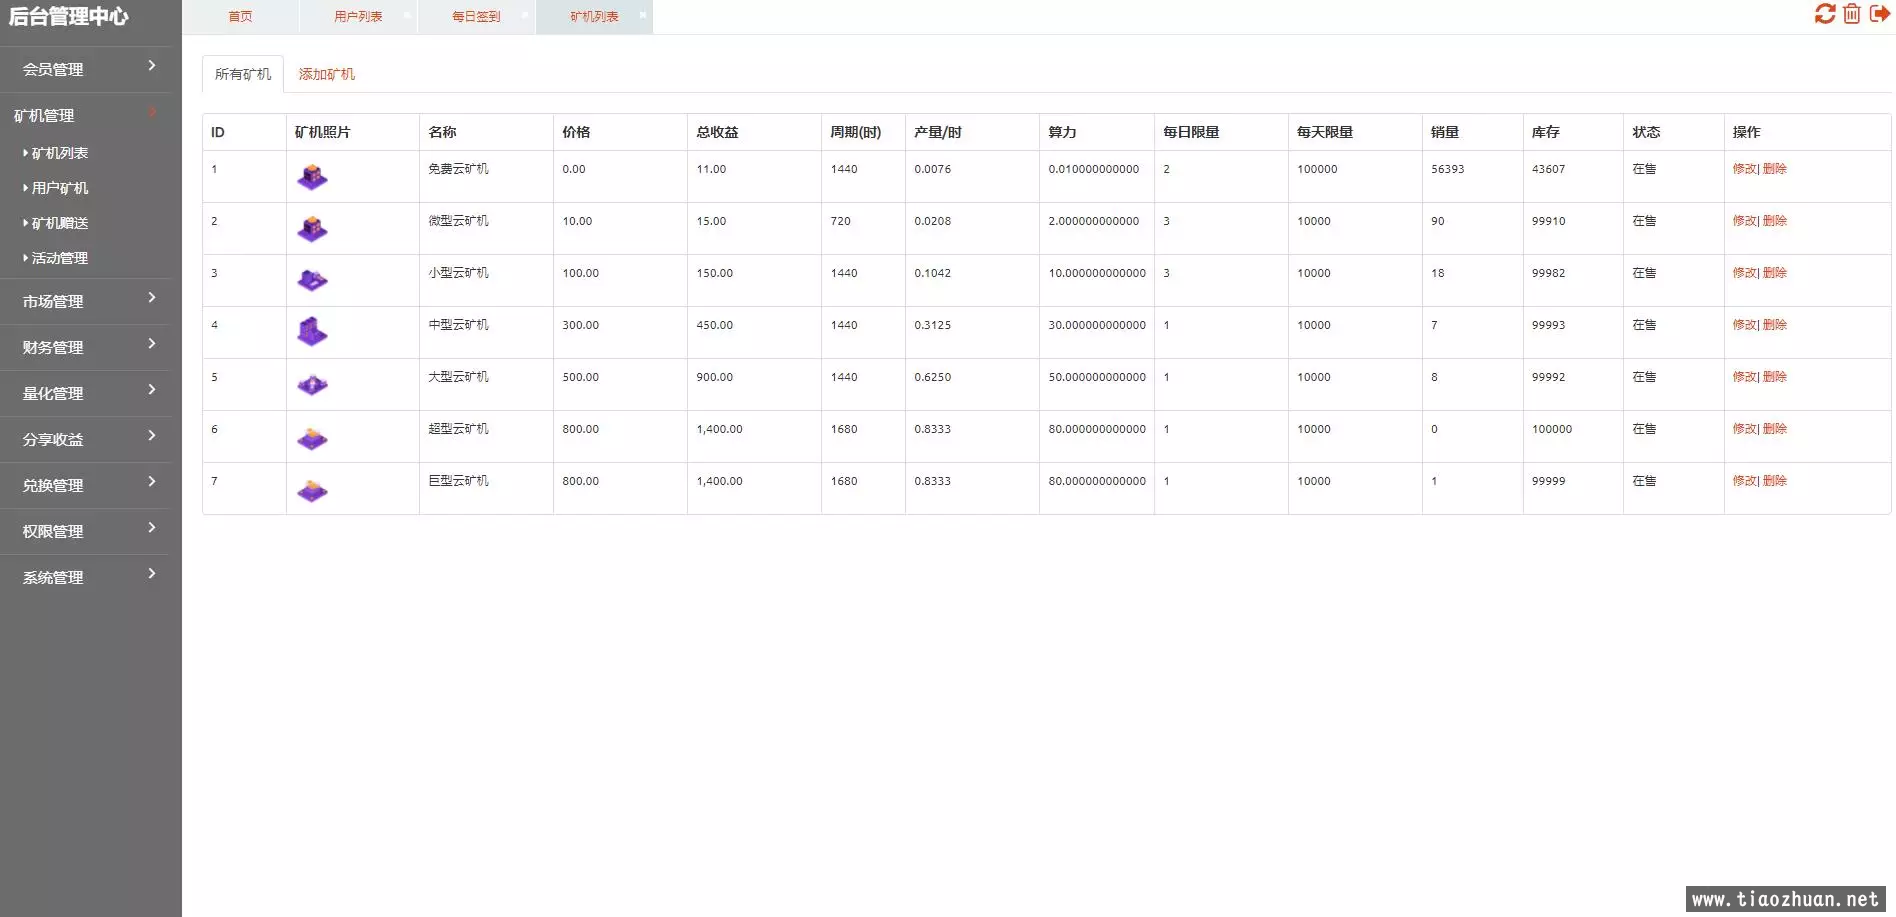Click the trash can icon in header
Viewport: 1896px width, 917px height.
point(1852,14)
